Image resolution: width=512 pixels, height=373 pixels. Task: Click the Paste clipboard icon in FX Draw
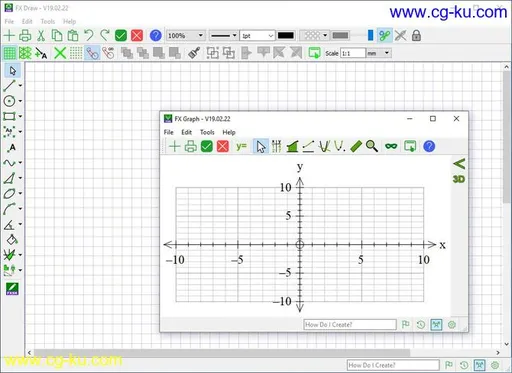(73, 35)
